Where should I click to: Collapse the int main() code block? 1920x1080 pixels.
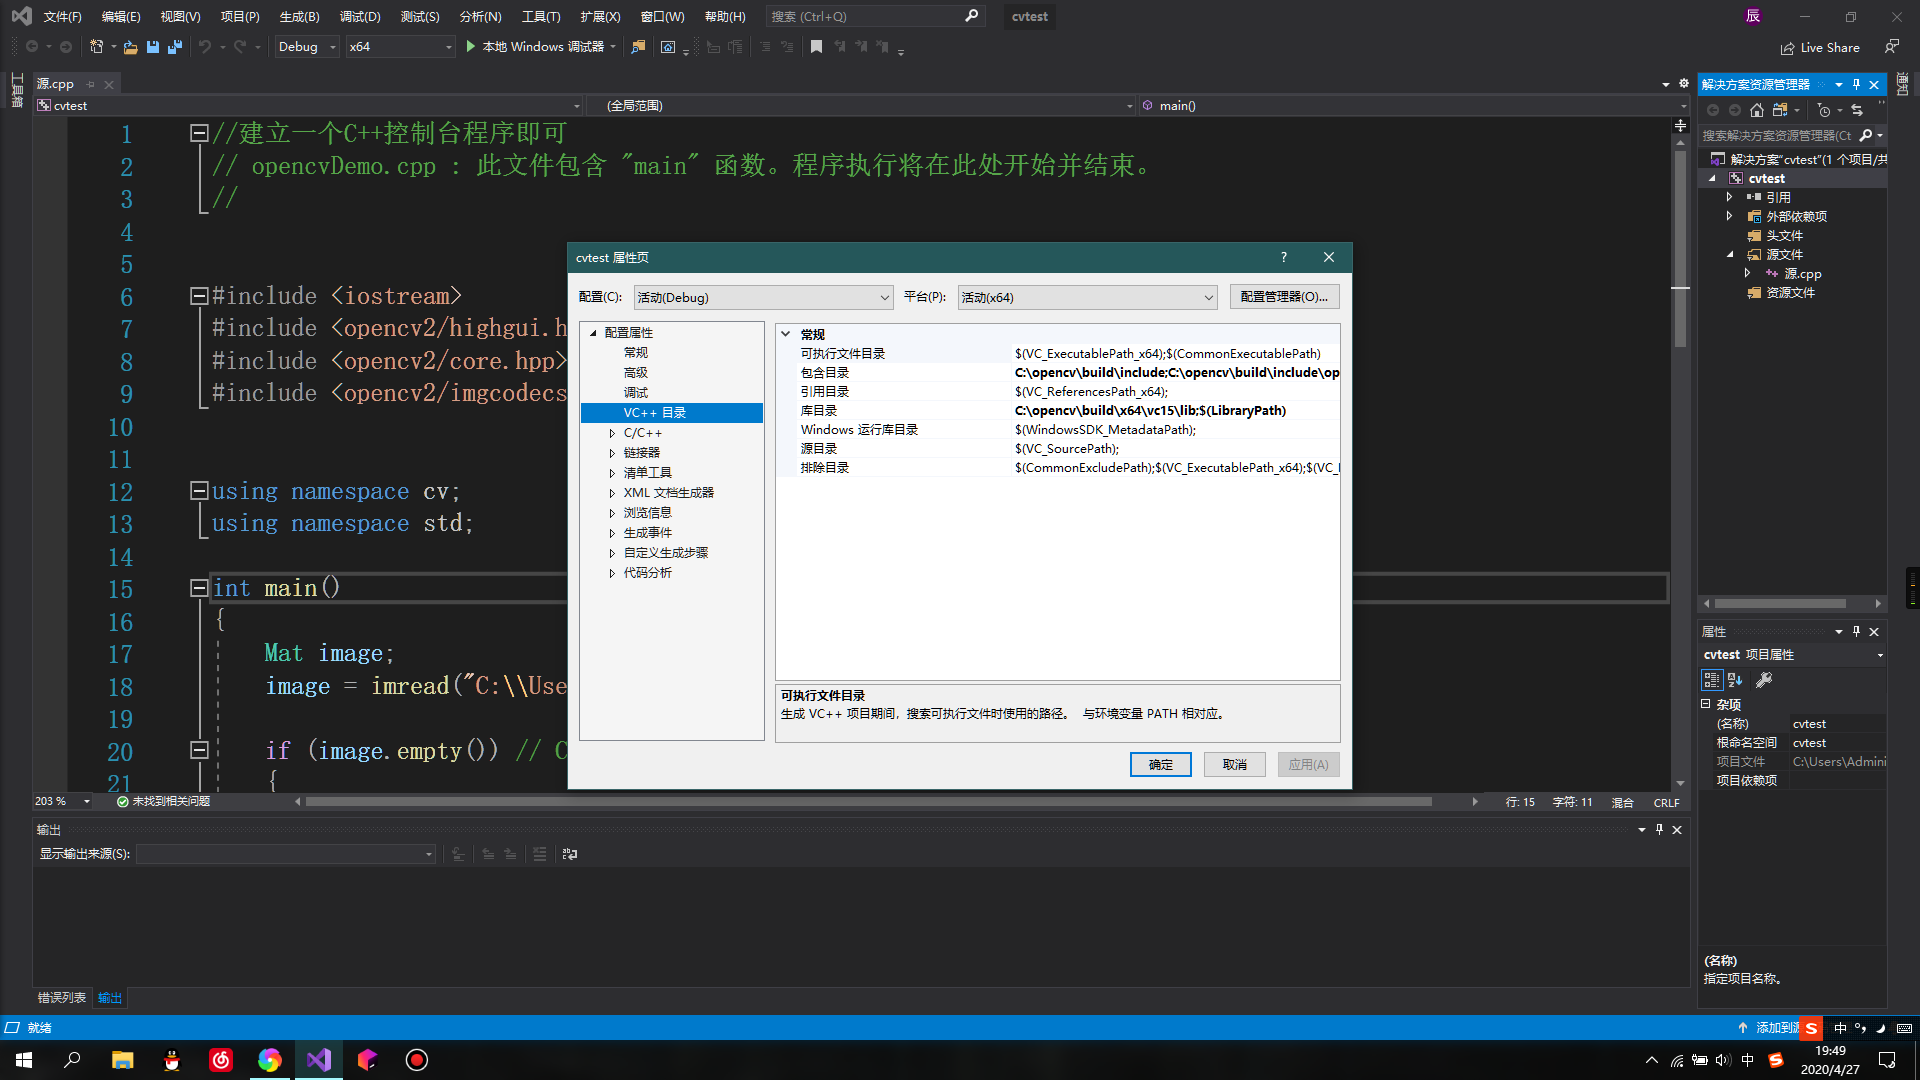click(x=199, y=588)
